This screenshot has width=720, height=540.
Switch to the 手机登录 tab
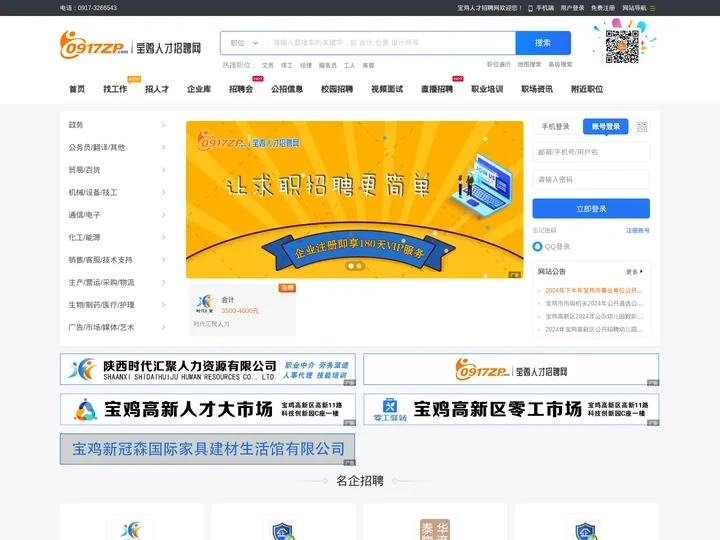pos(555,127)
